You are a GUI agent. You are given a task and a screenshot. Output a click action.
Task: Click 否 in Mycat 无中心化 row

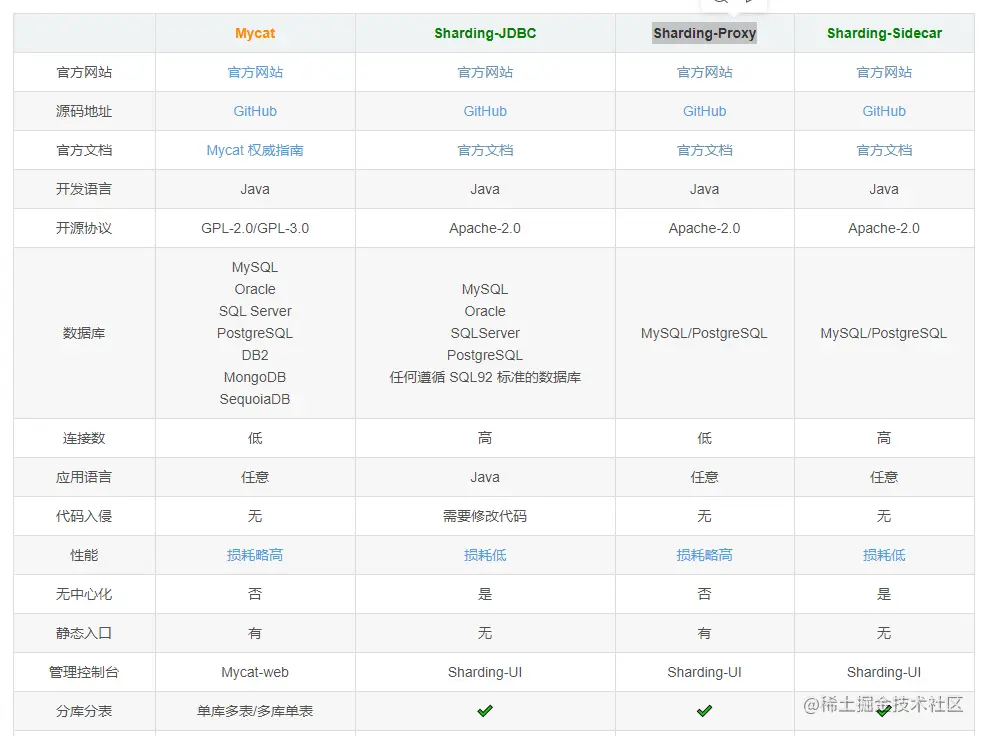point(255,594)
